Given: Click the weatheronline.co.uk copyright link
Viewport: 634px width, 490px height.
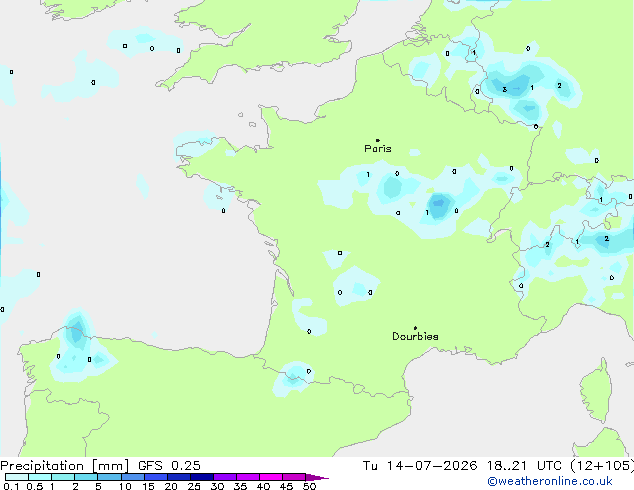Looking at the screenshot, I should [550, 481].
